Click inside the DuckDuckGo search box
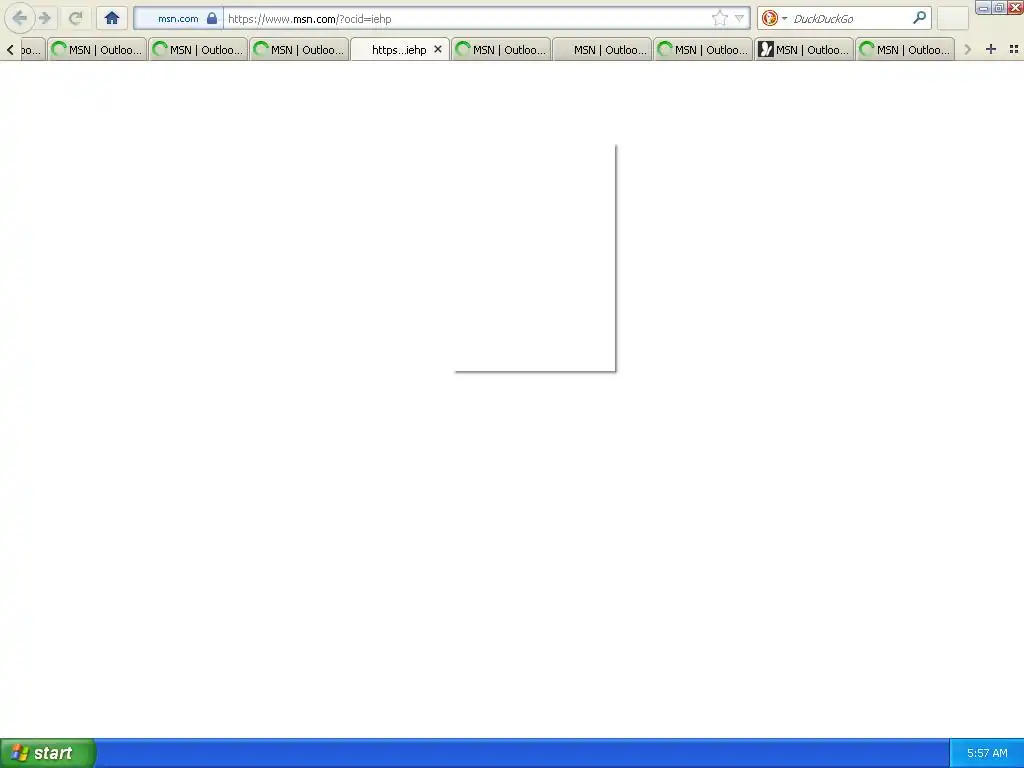 click(849, 18)
